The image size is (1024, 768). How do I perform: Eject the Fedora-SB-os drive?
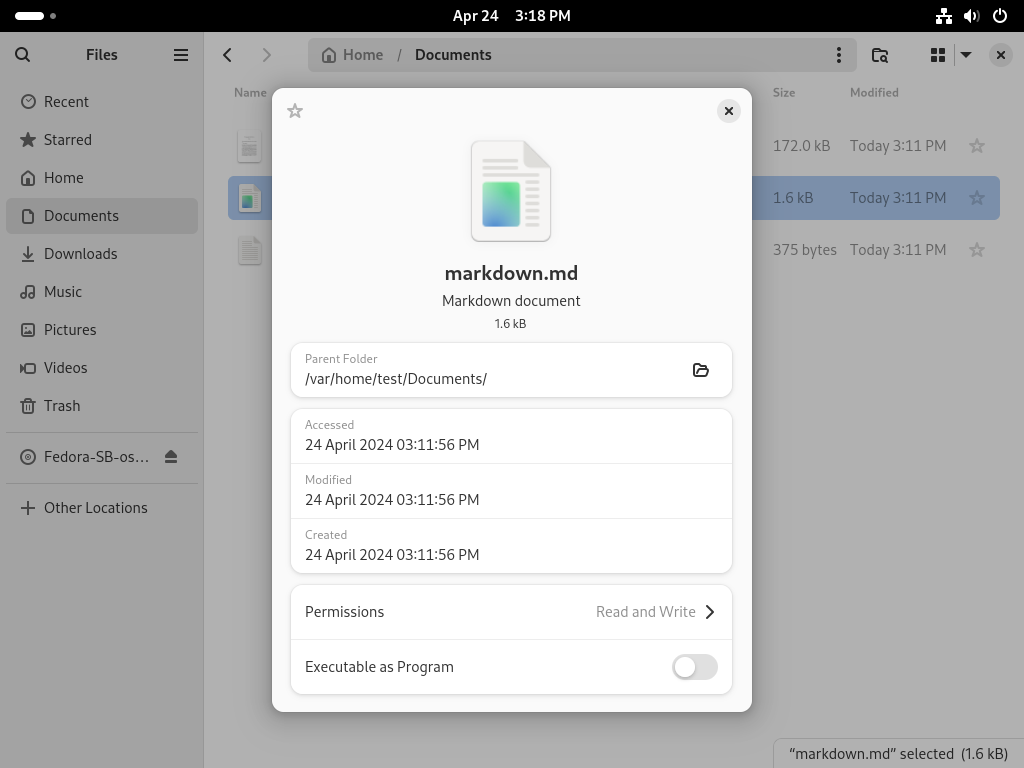click(171, 456)
